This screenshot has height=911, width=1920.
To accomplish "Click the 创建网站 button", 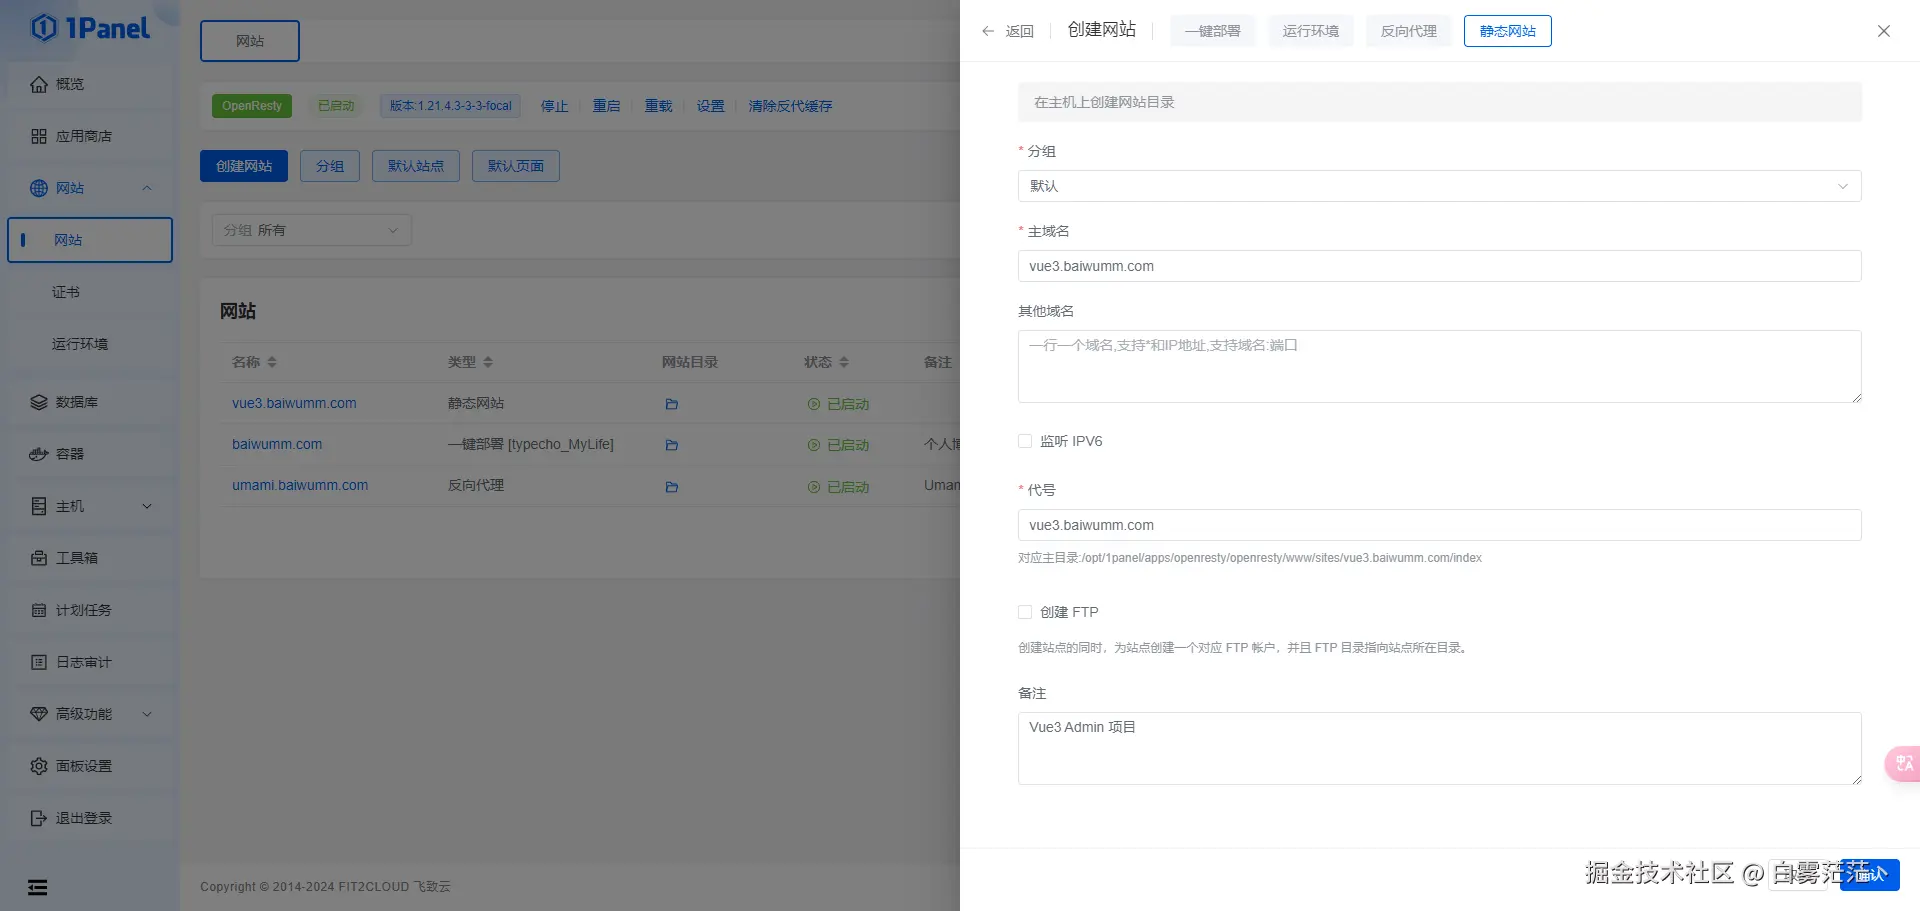I will tap(244, 166).
